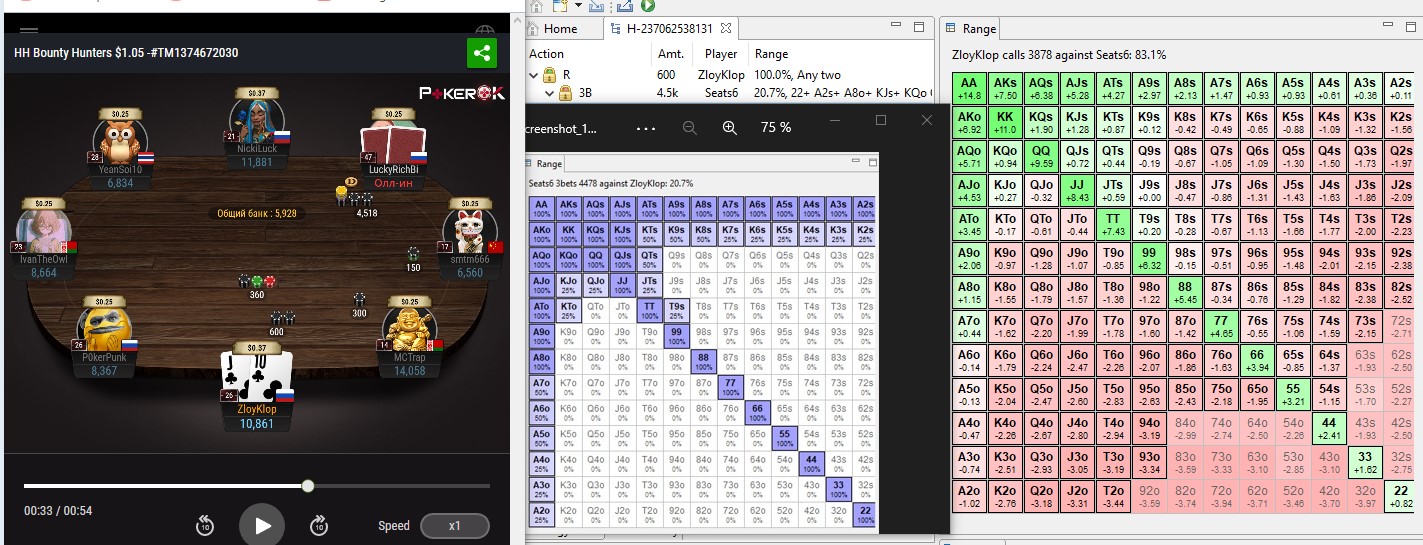Click the Player column header
Screen dimensions: 1423x545
click(x=721, y=54)
